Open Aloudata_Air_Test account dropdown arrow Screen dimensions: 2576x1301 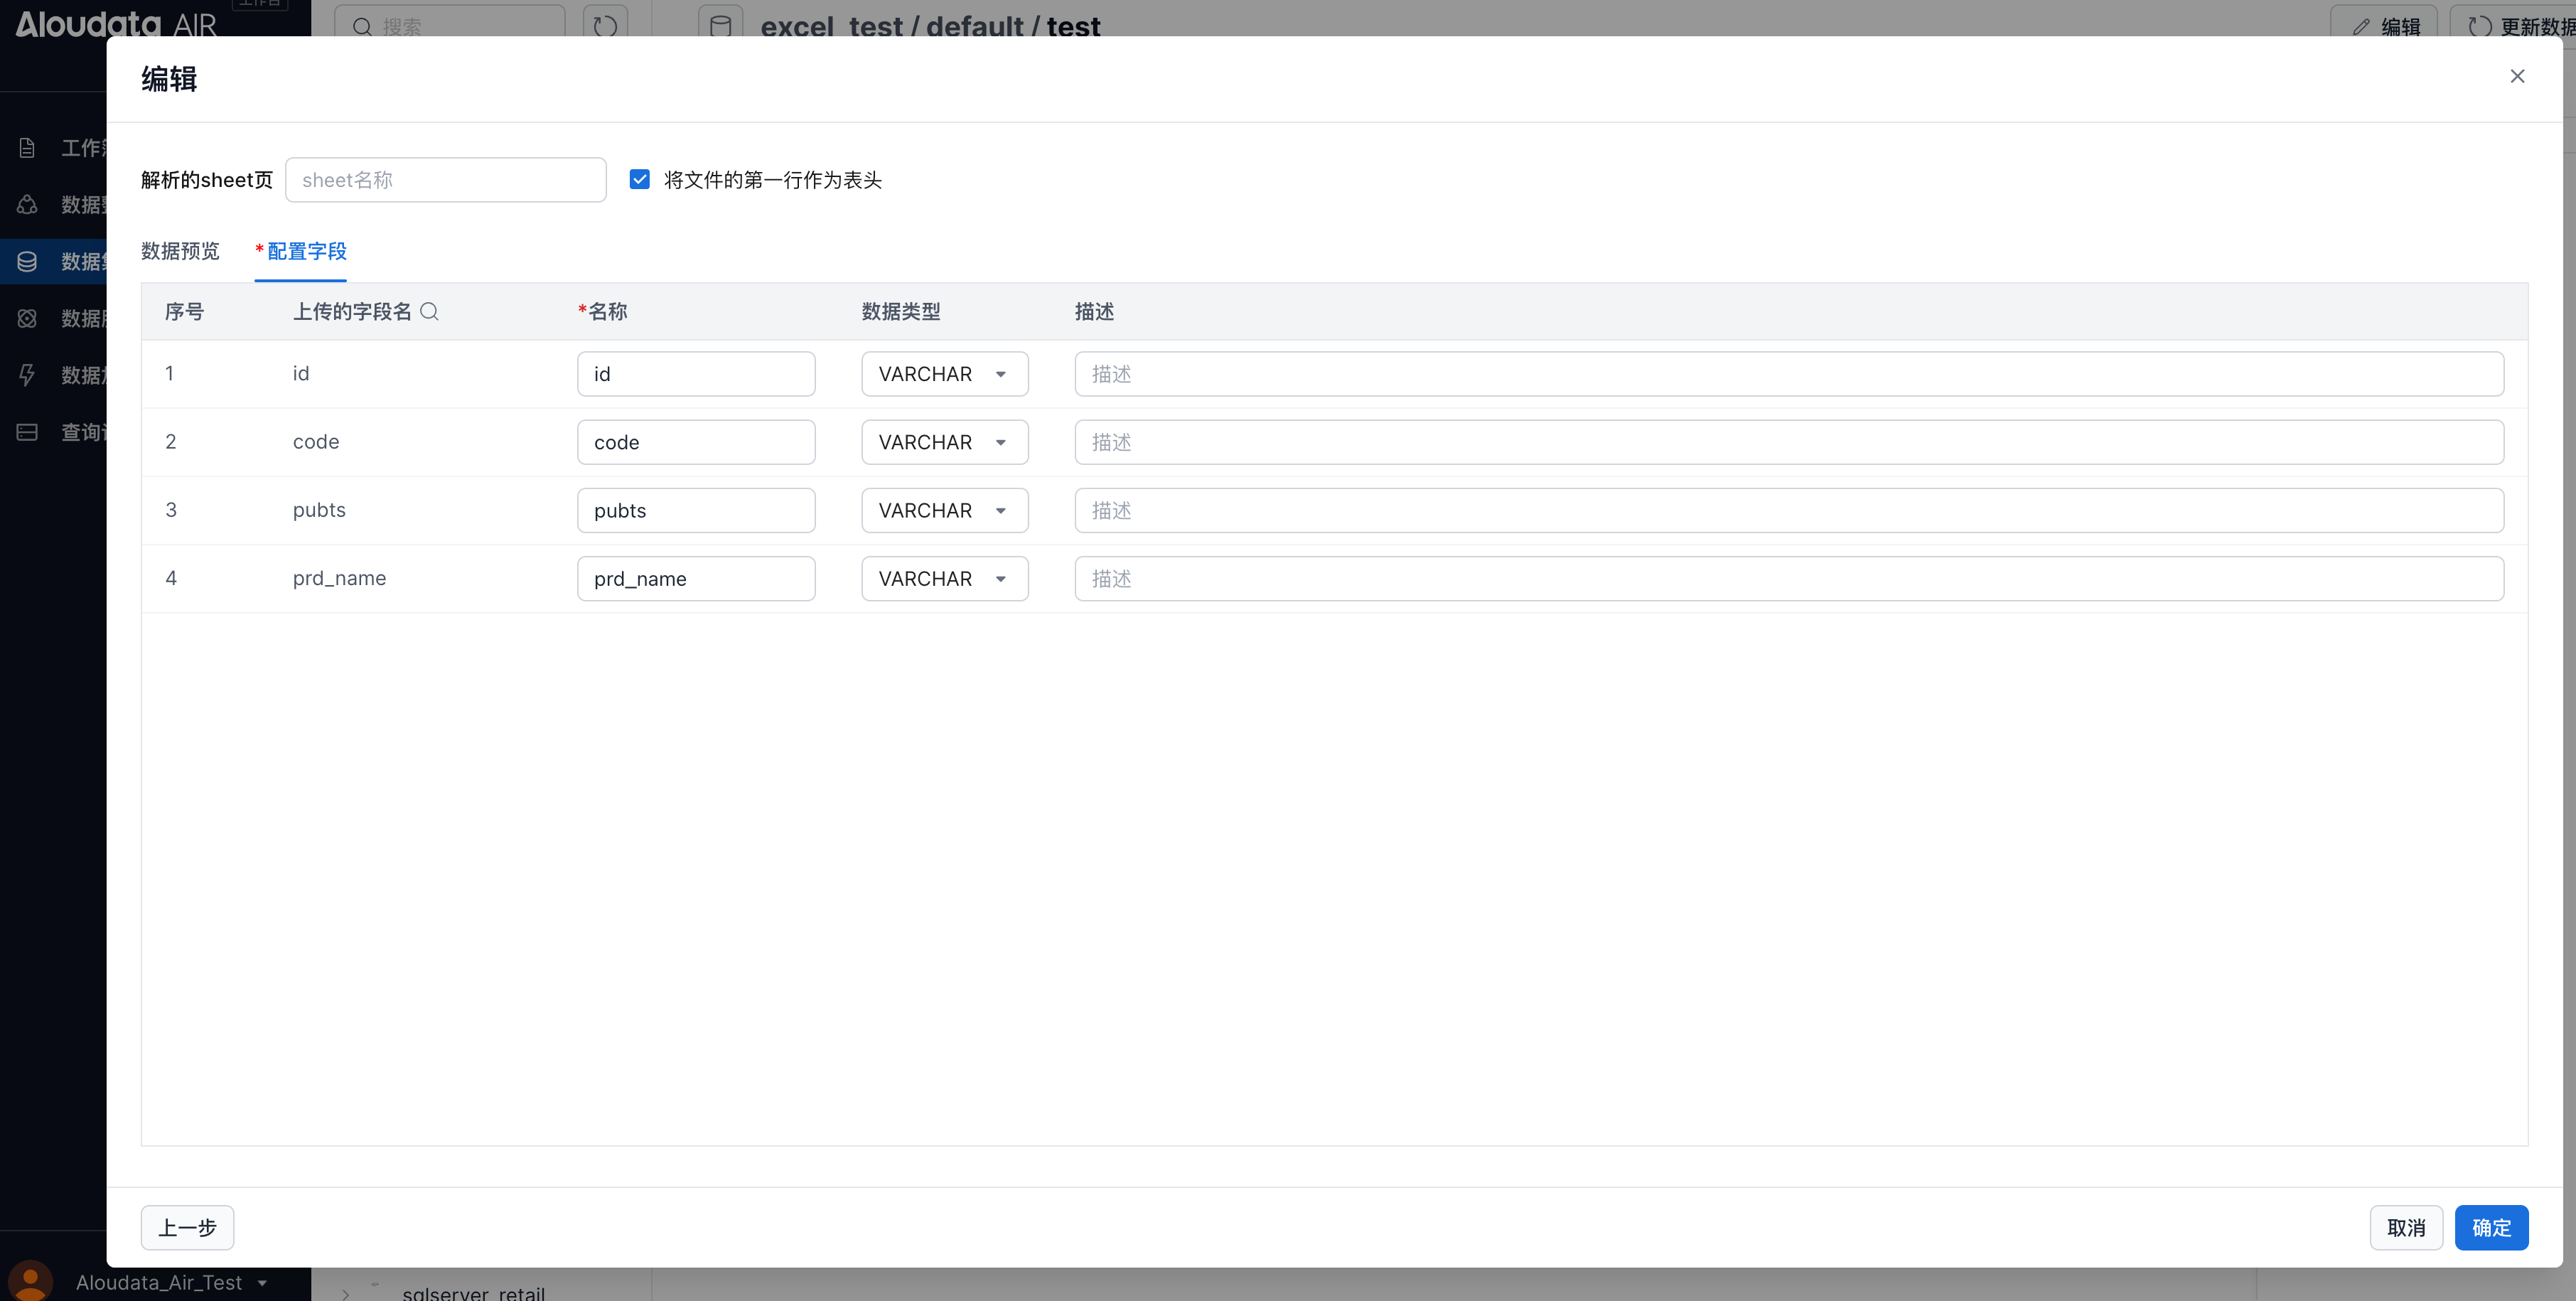262,1282
